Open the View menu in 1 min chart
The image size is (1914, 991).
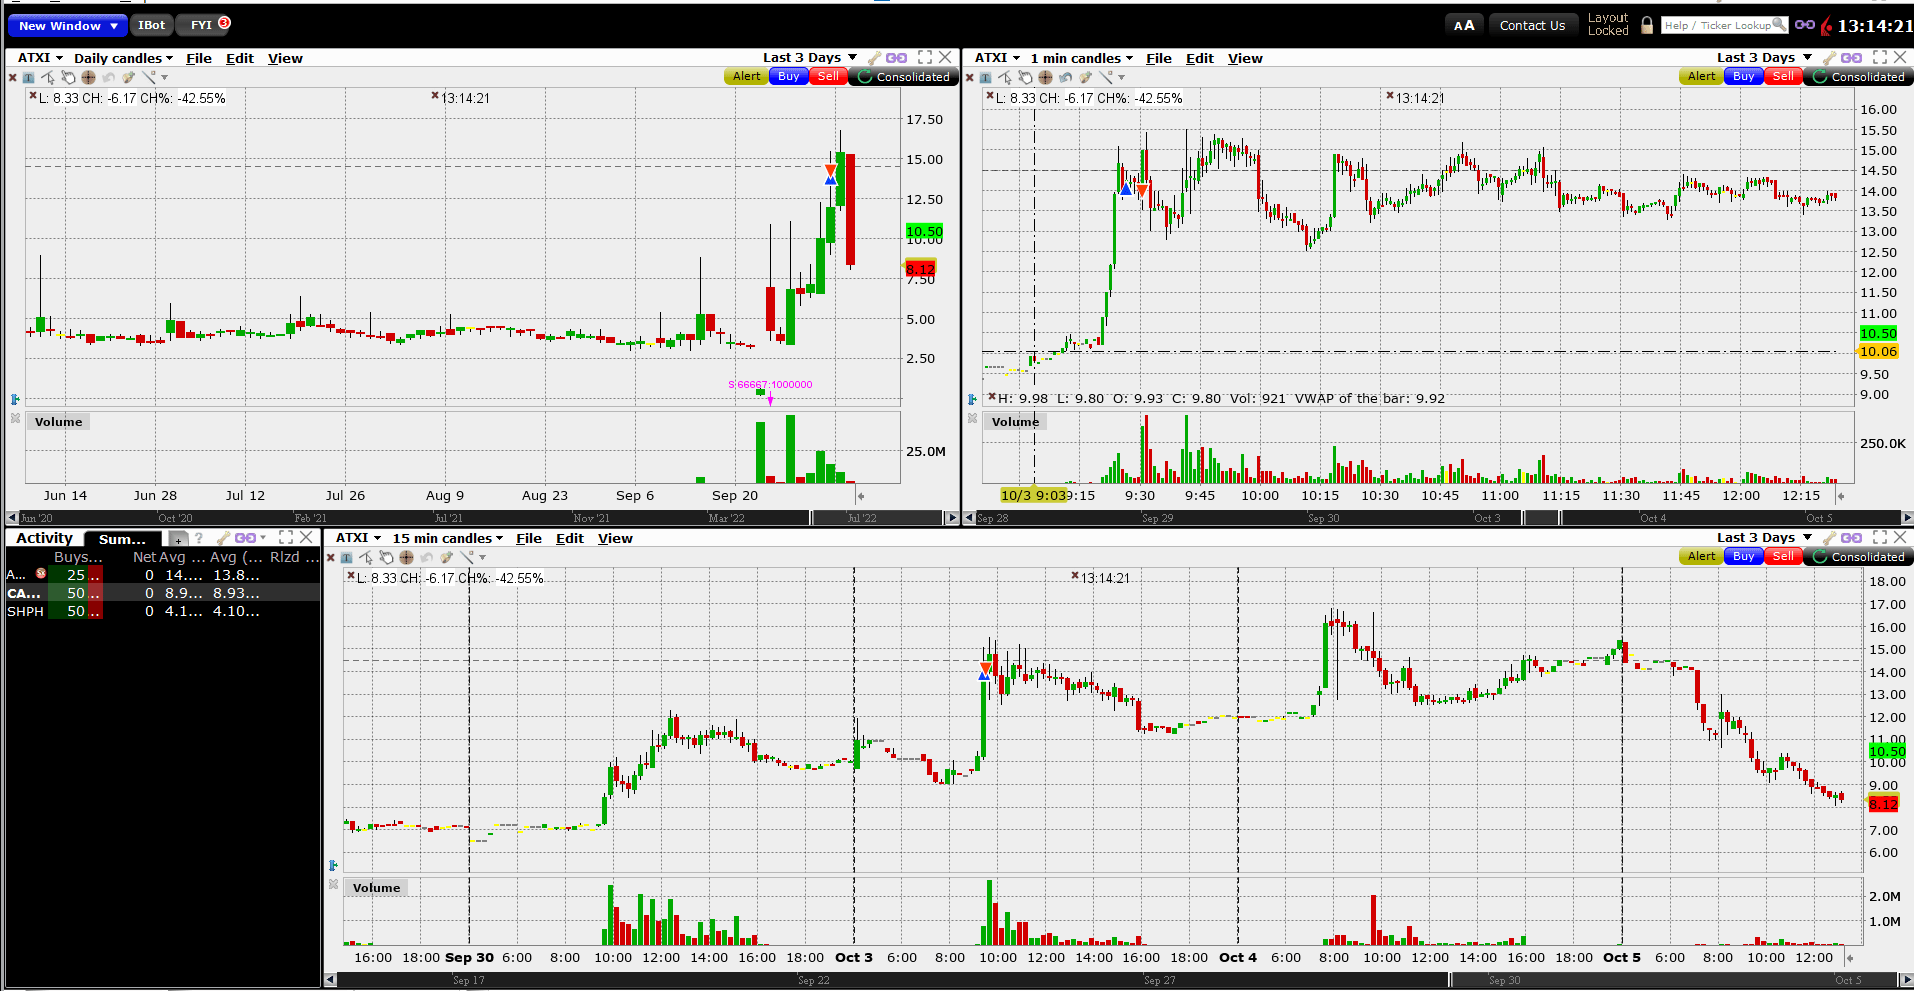[1245, 58]
